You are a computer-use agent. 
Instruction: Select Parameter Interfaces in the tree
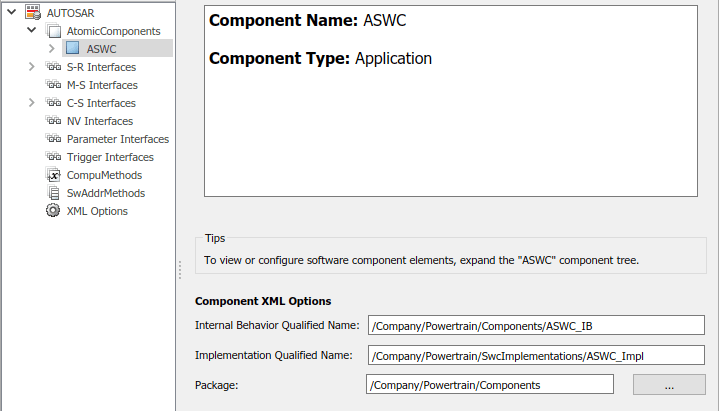coord(117,139)
